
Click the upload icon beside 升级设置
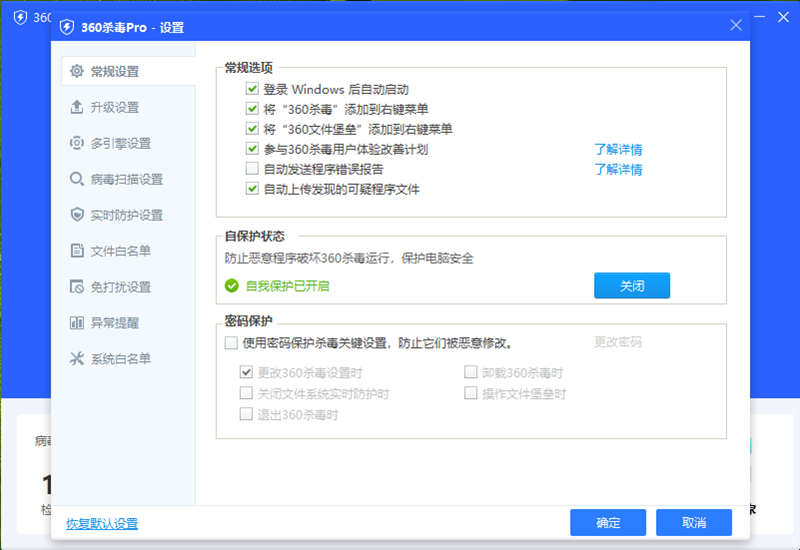coord(76,108)
